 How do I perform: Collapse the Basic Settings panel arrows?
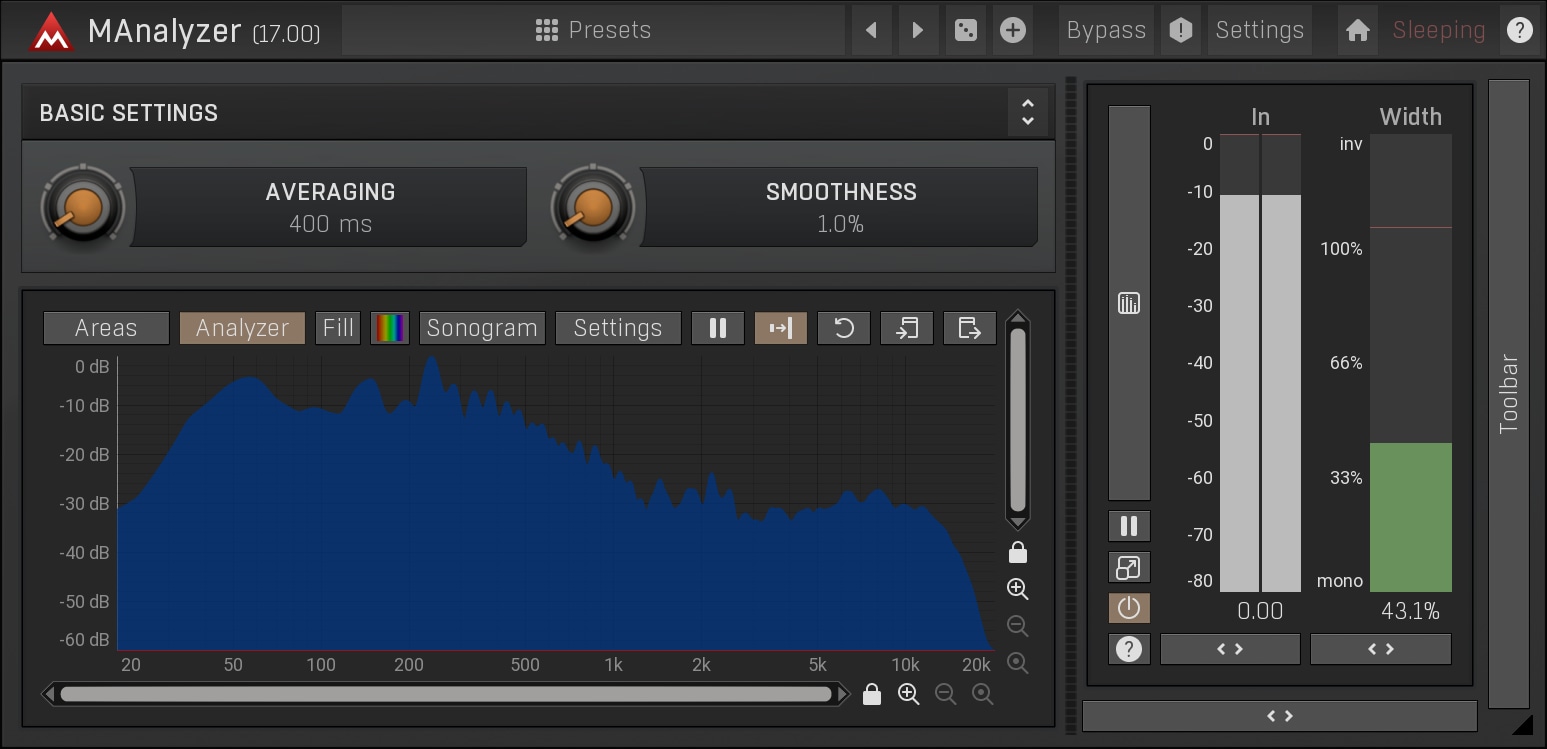click(x=1027, y=112)
